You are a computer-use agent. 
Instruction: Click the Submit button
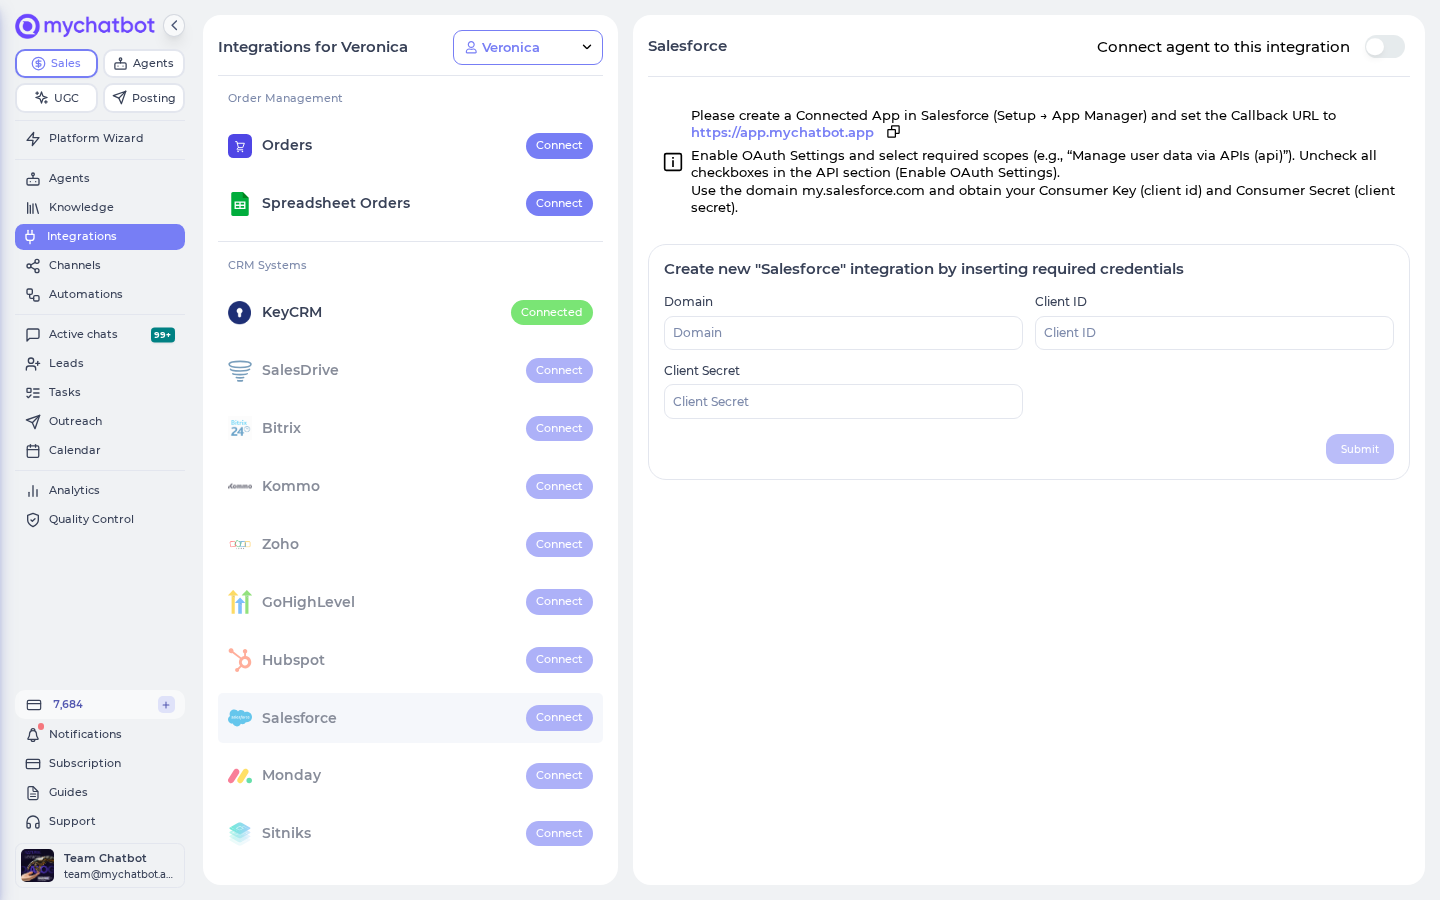[x=1360, y=449]
